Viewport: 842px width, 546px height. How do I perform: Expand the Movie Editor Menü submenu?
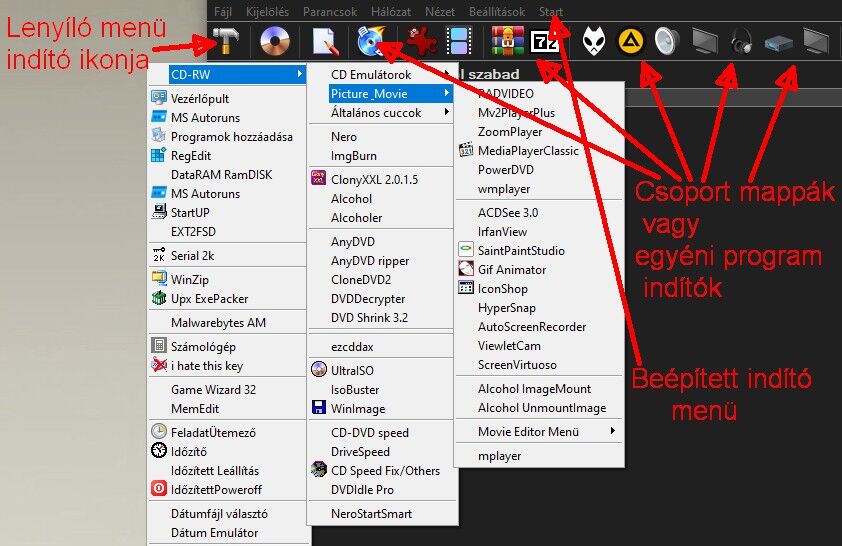tap(539, 432)
